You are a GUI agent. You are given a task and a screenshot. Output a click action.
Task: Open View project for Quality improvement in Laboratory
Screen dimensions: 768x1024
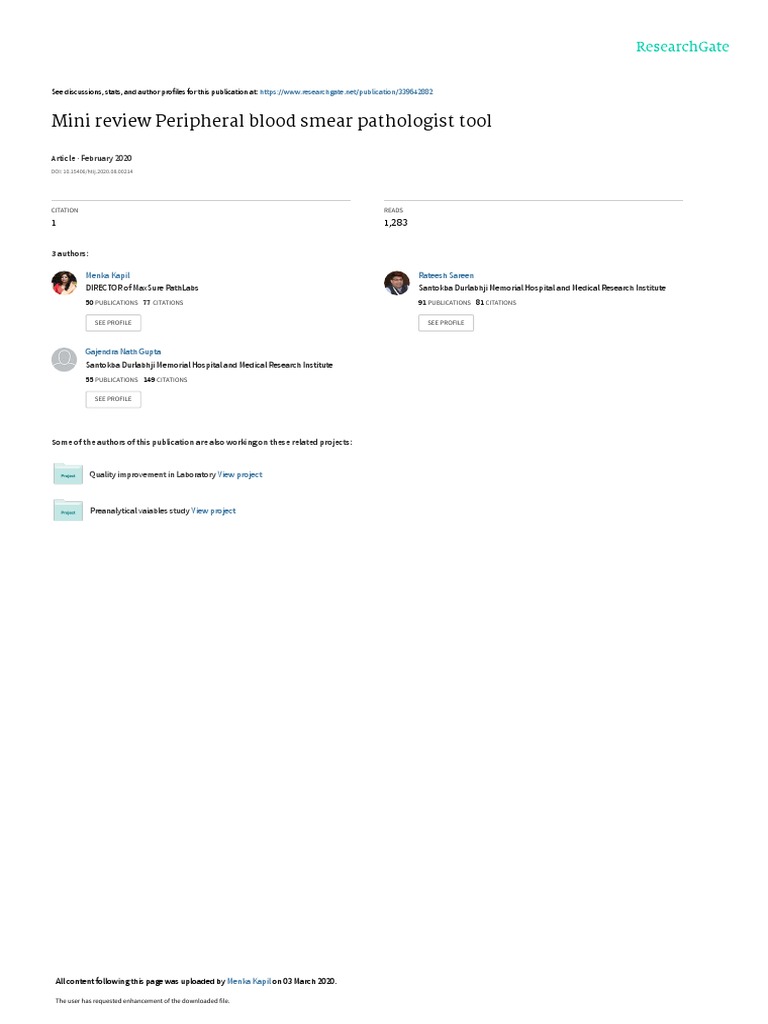click(x=240, y=475)
